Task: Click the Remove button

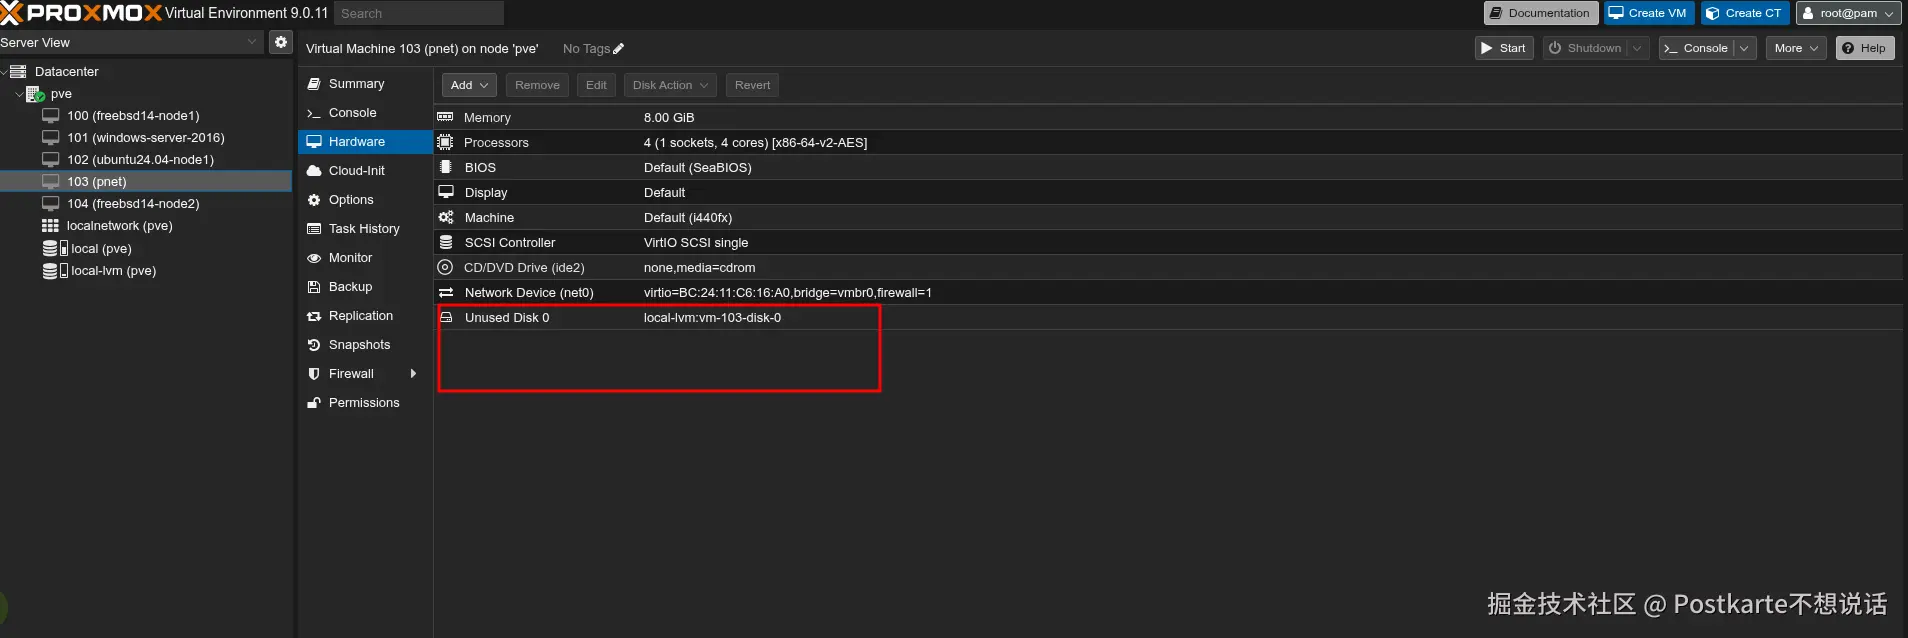Action: click(537, 85)
